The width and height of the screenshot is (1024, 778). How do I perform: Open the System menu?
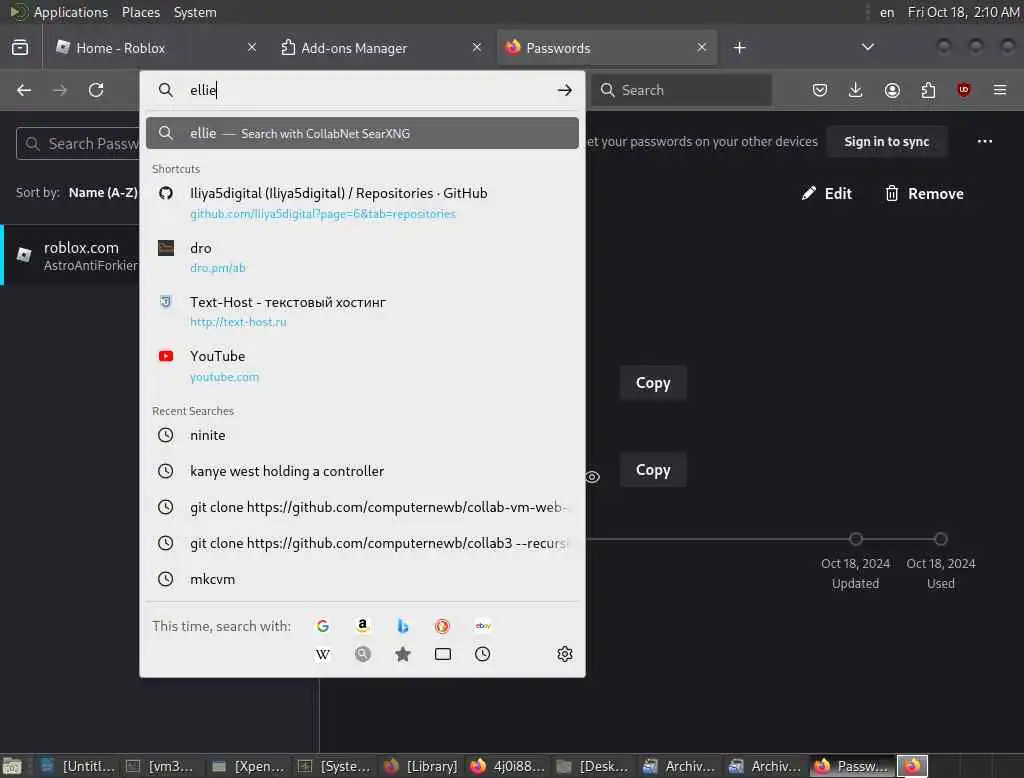tap(195, 12)
